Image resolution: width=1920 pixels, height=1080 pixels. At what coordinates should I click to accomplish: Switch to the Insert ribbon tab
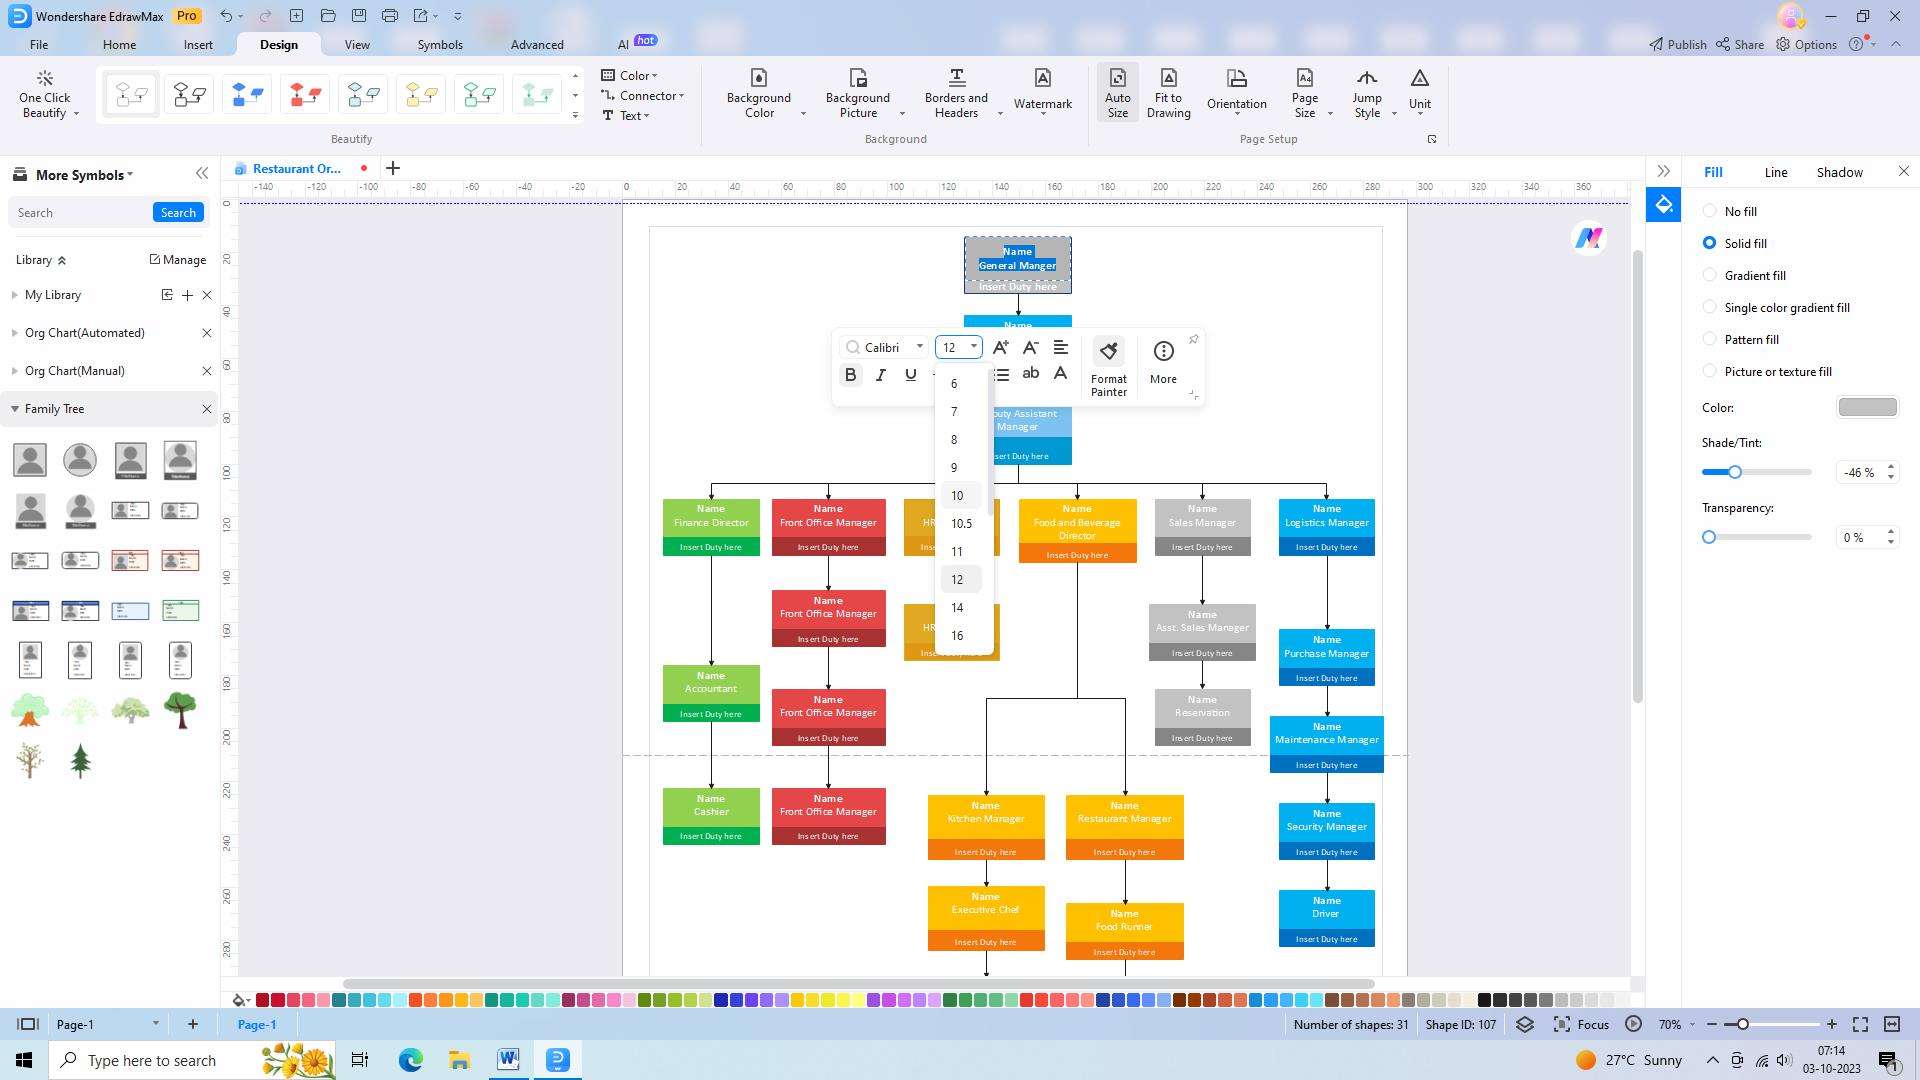(x=198, y=45)
